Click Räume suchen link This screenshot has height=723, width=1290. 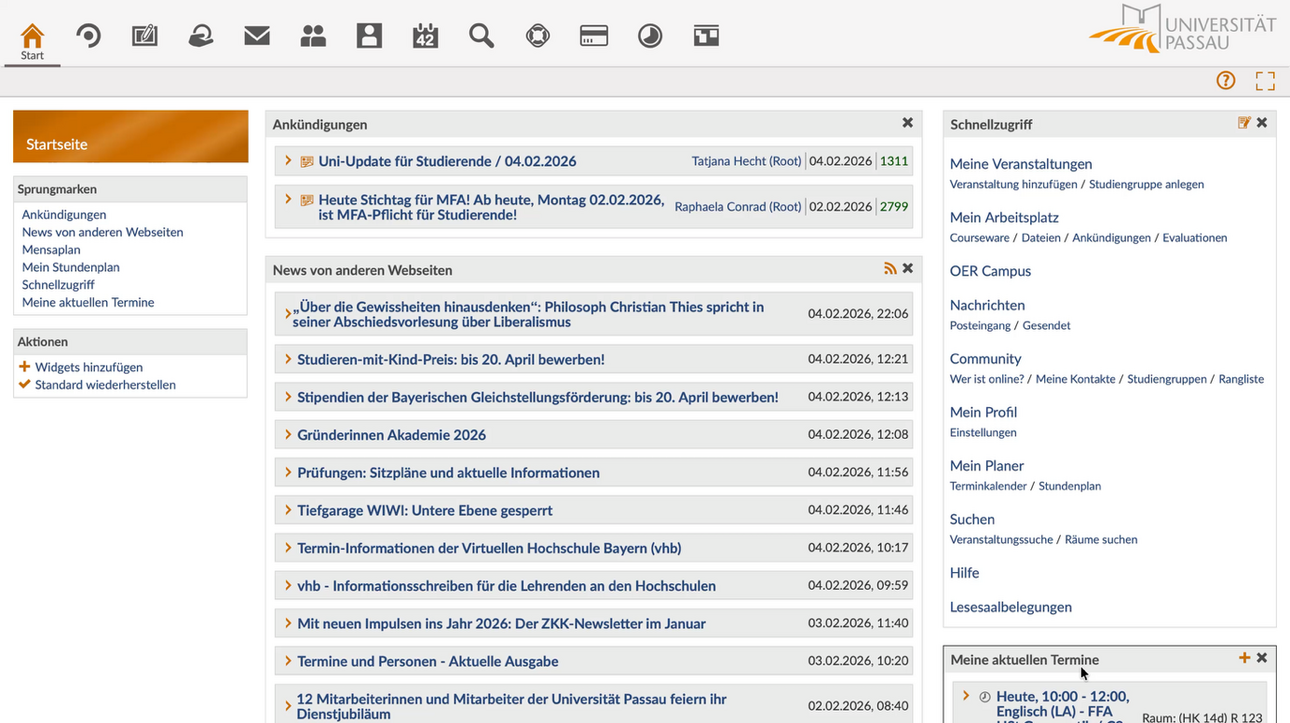(1101, 539)
